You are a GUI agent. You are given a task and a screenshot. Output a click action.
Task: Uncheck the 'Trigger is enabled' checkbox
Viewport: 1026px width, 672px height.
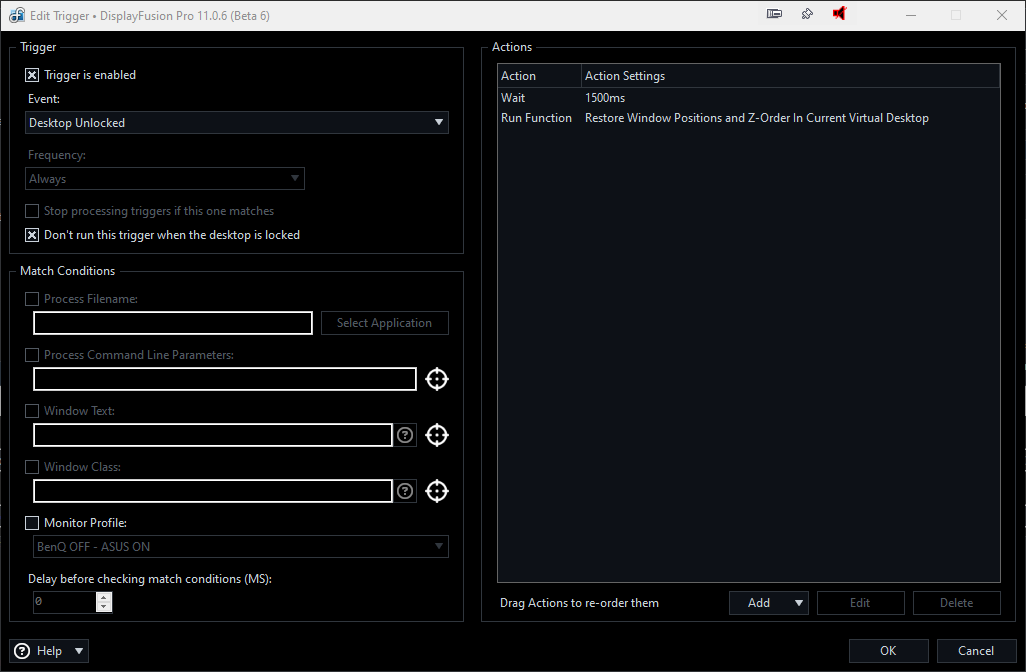pyautogui.click(x=32, y=75)
